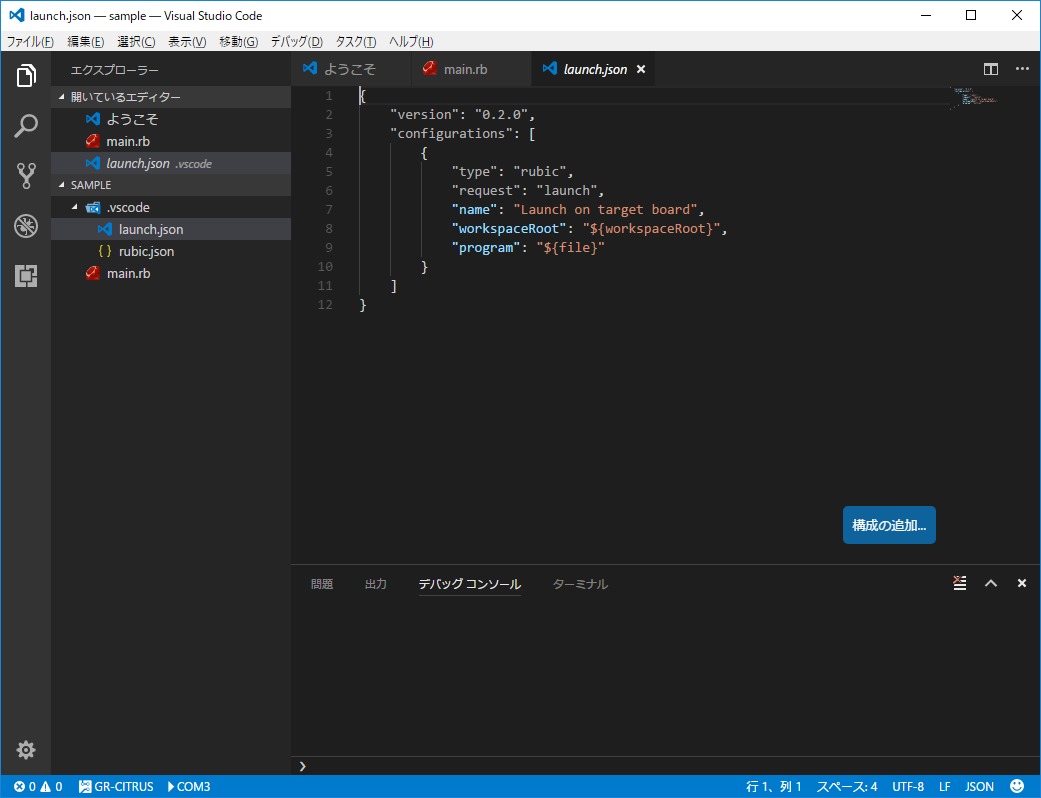
Task: Open the editor more actions menu
Action: 1022,69
